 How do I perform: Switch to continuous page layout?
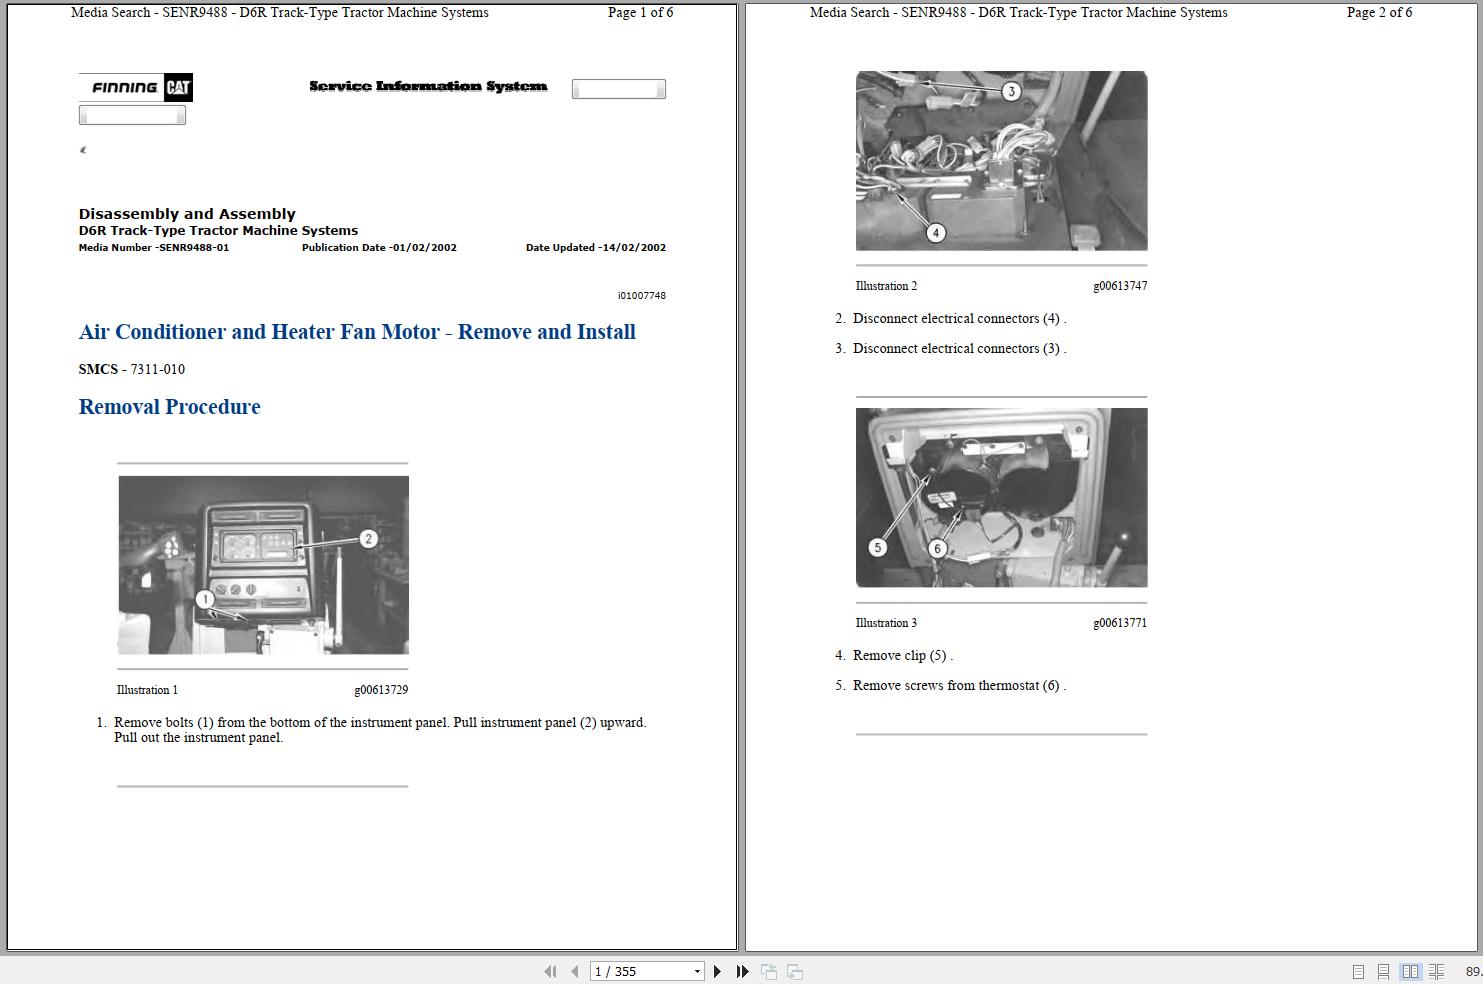(1383, 971)
